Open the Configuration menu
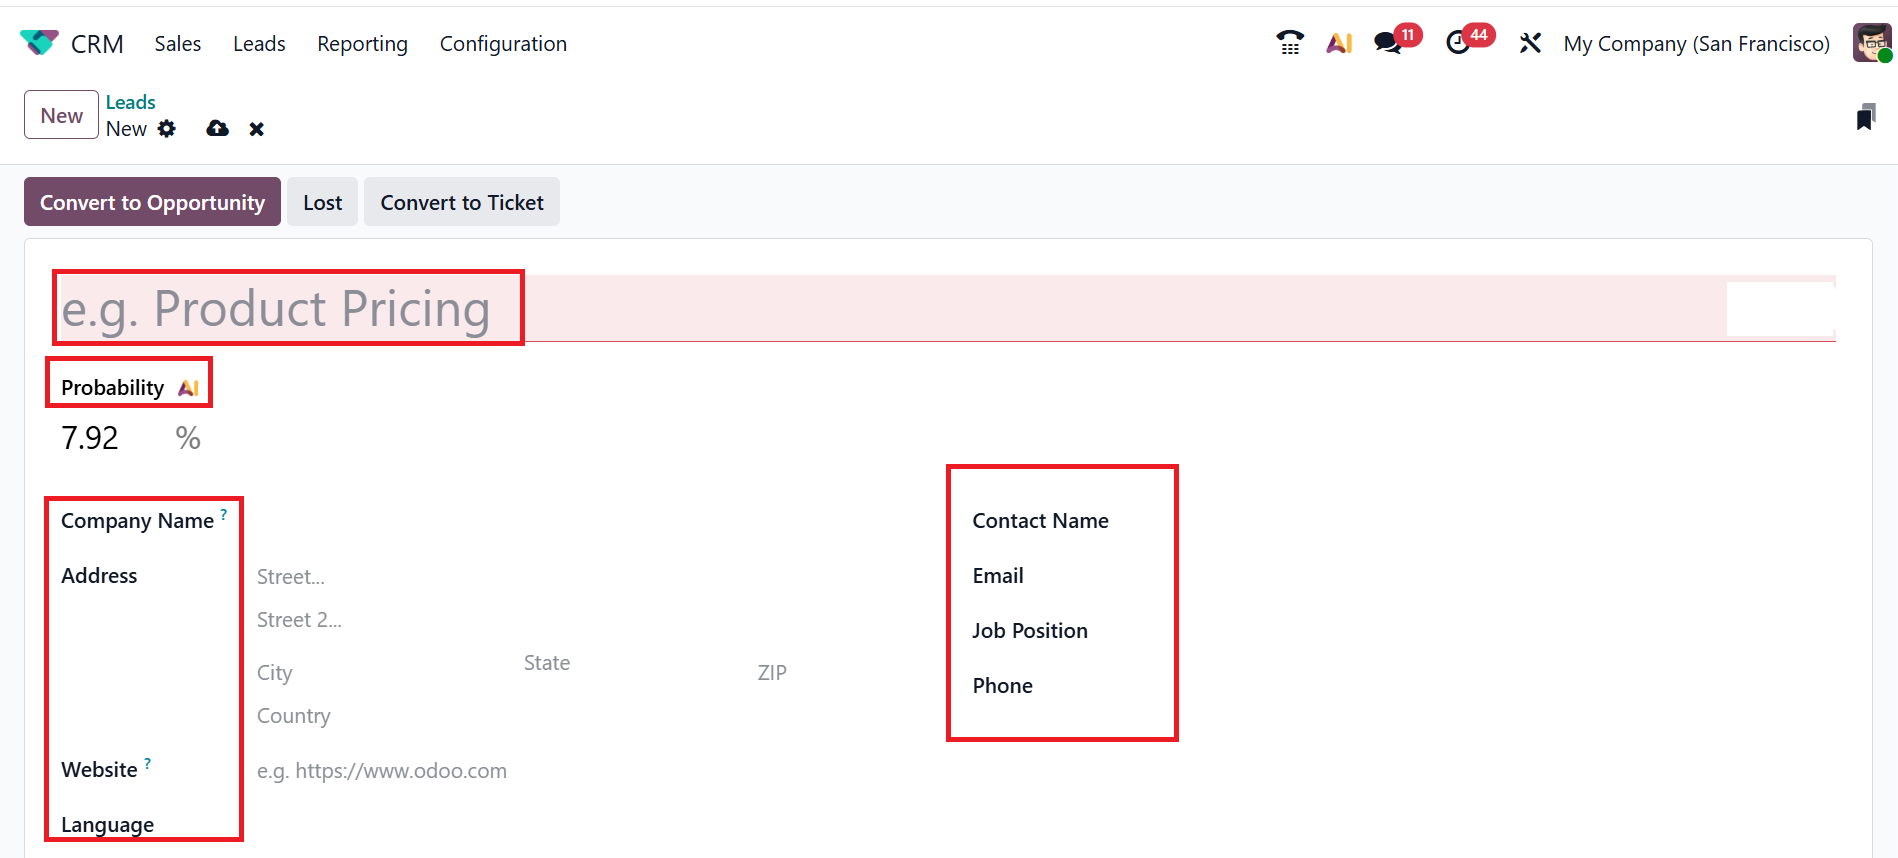Image resolution: width=1898 pixels, height=858 pixels. pyautogui.click(x=503, y=44)
